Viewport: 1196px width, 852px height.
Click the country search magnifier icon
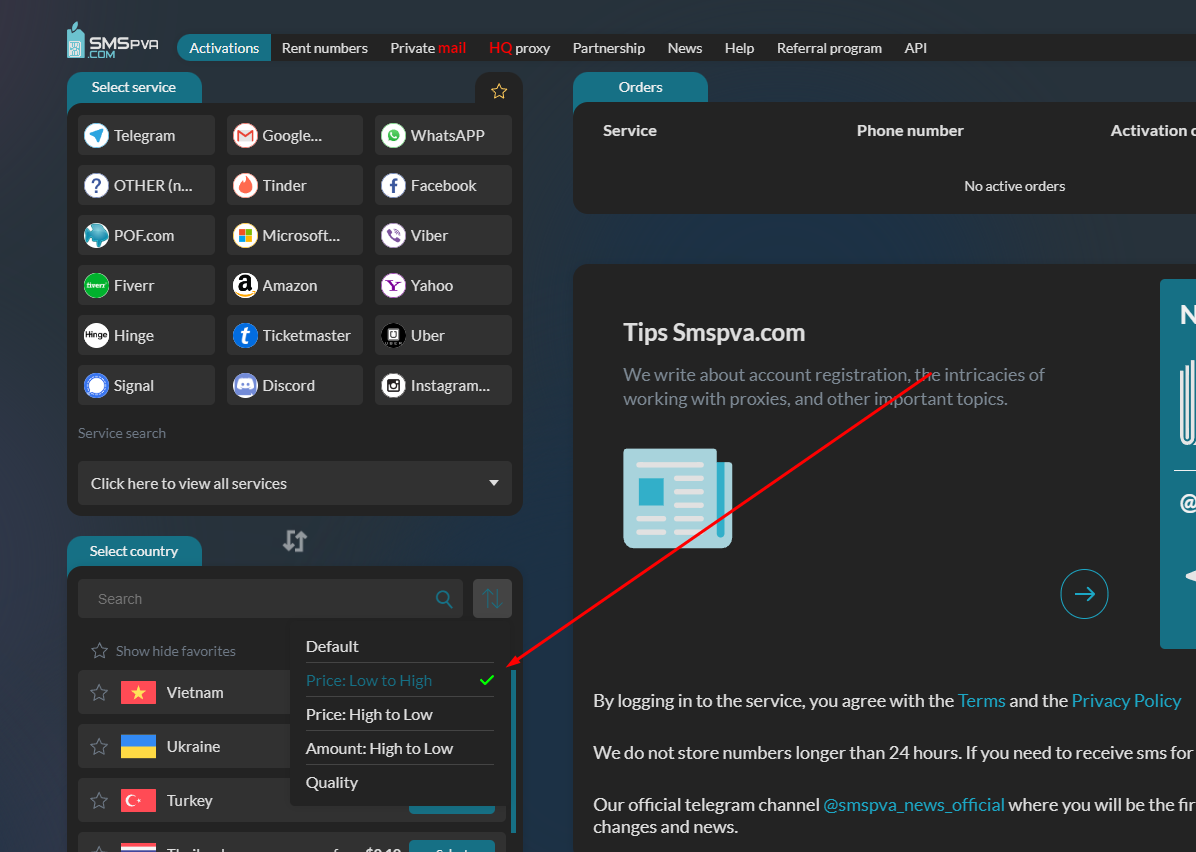pos(444,599)
